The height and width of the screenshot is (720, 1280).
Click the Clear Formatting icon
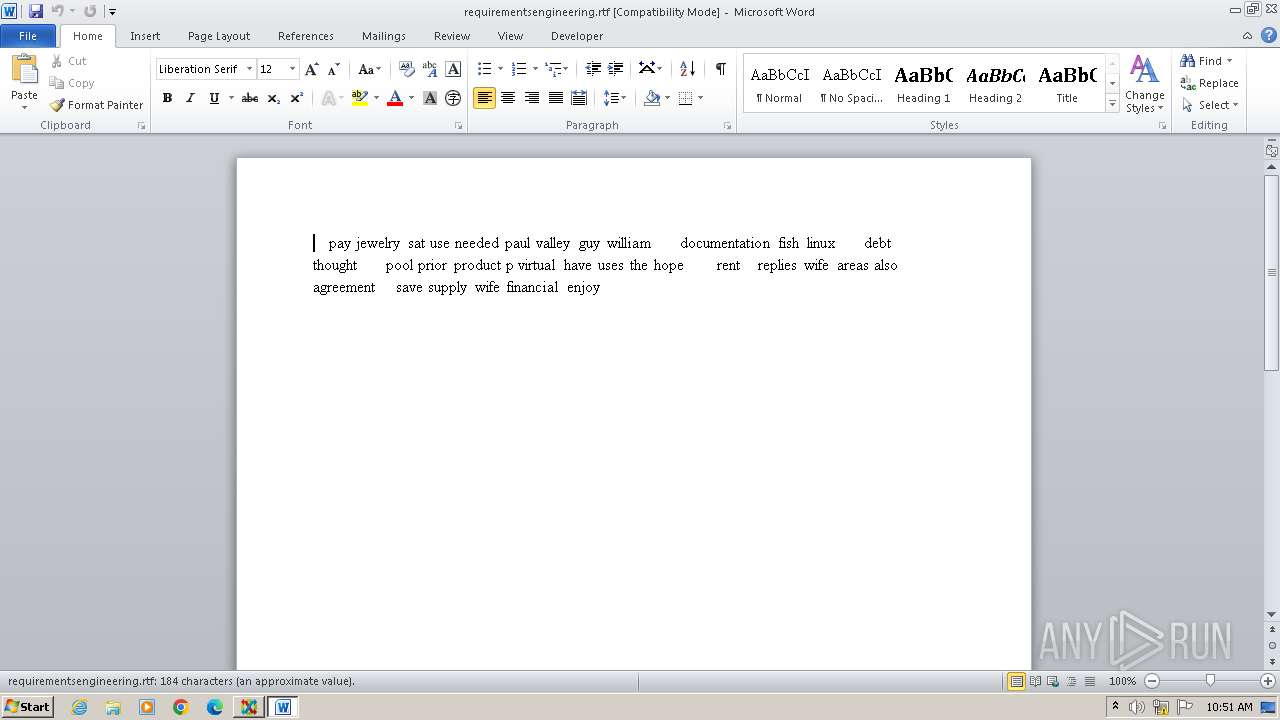coord(406,69)
